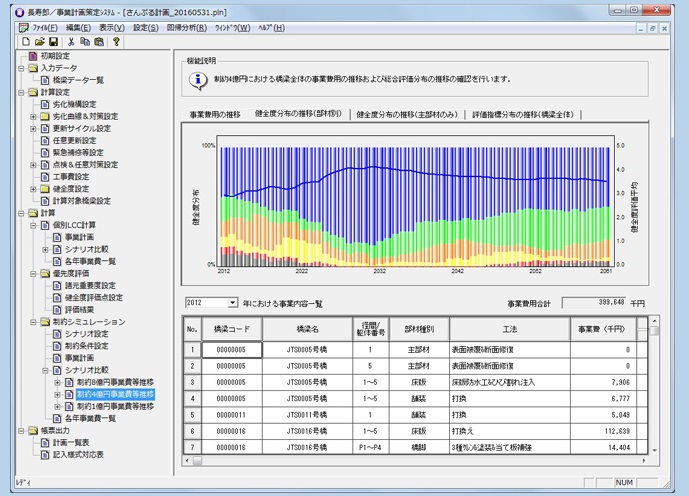Click the 計画一覧表 document icon
This screenshot has height=496, width=689.
45,442
